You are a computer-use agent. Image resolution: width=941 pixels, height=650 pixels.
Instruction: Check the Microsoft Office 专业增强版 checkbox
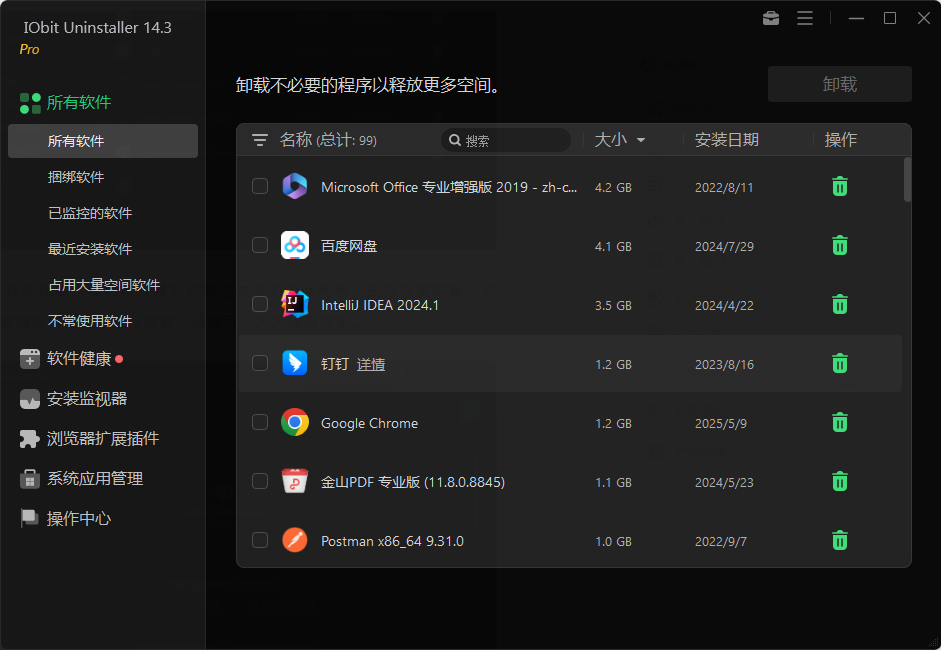260,186
